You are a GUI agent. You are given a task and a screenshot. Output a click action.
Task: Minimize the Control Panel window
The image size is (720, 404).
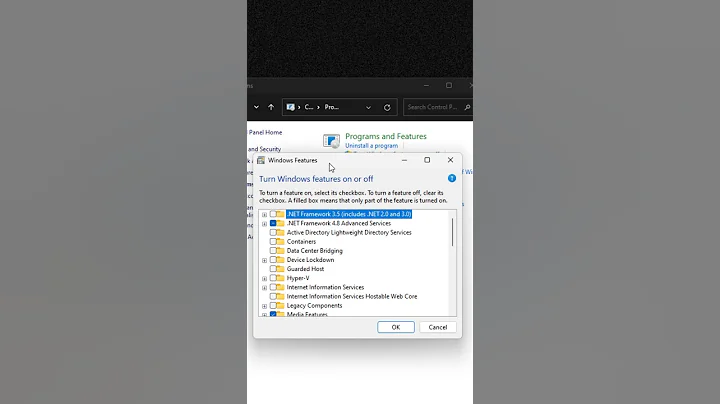(426, 85)
